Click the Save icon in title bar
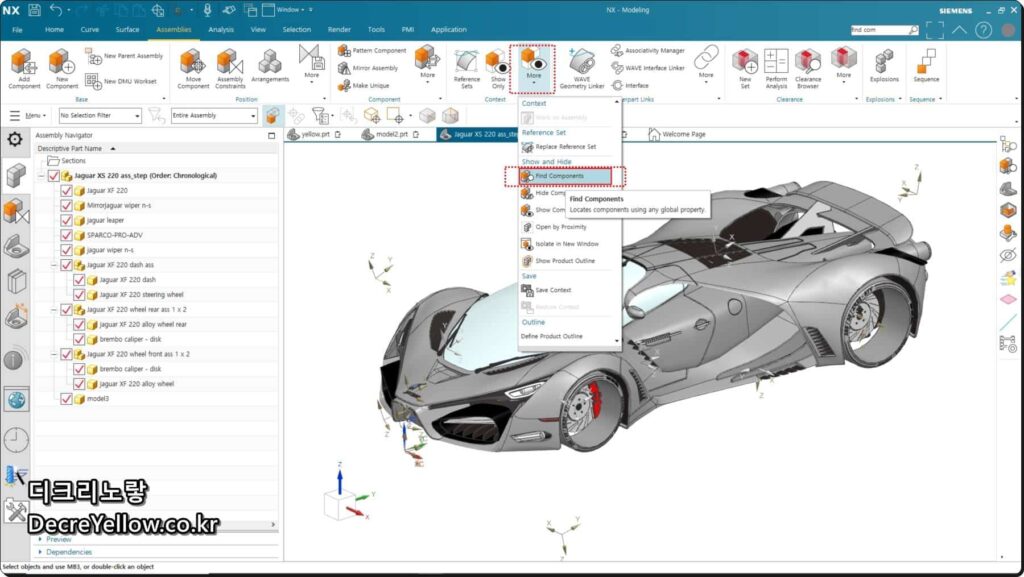 (x=35, y=10)
